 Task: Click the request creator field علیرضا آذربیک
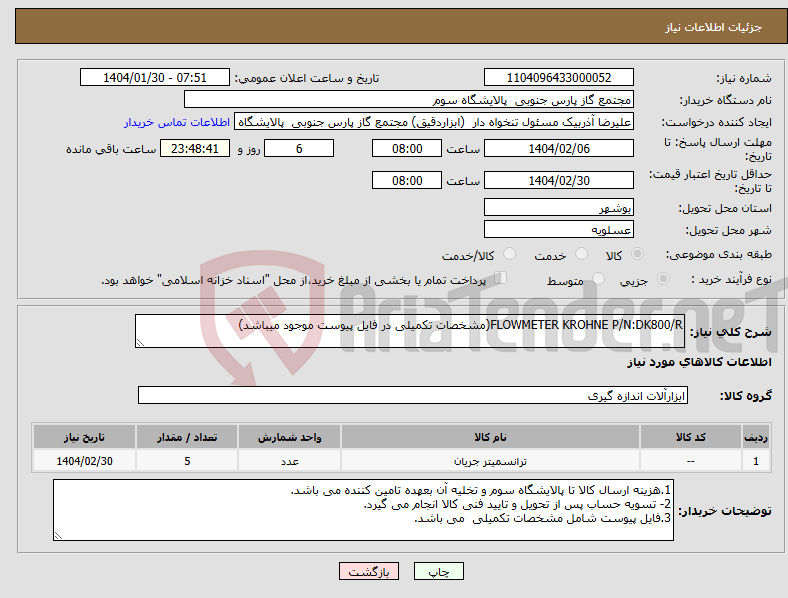click(x=434, y=122)
